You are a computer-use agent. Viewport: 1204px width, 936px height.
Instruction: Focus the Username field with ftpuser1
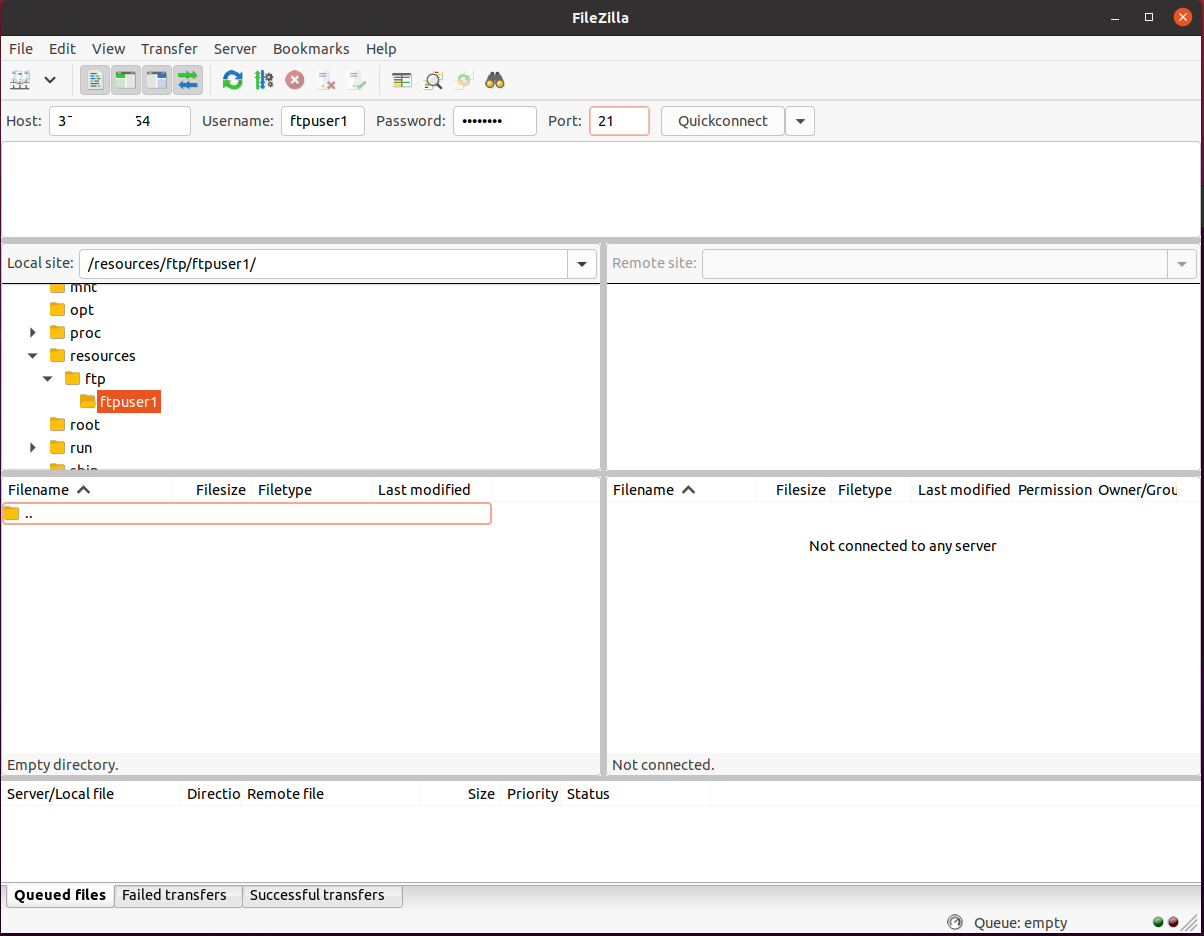click(x=323, y=121)
